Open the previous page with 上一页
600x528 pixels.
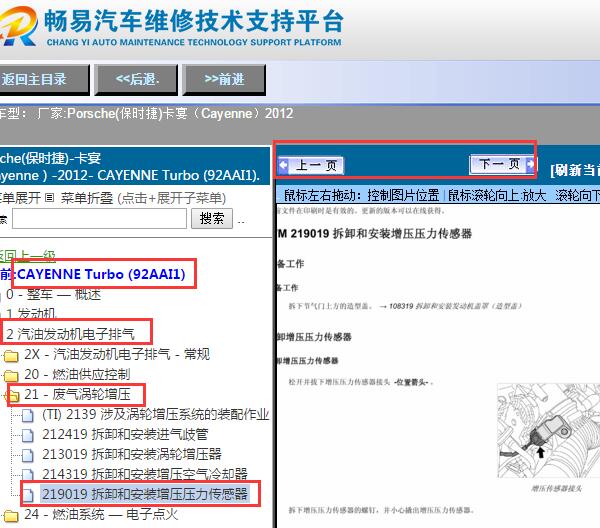pos(310,165)
